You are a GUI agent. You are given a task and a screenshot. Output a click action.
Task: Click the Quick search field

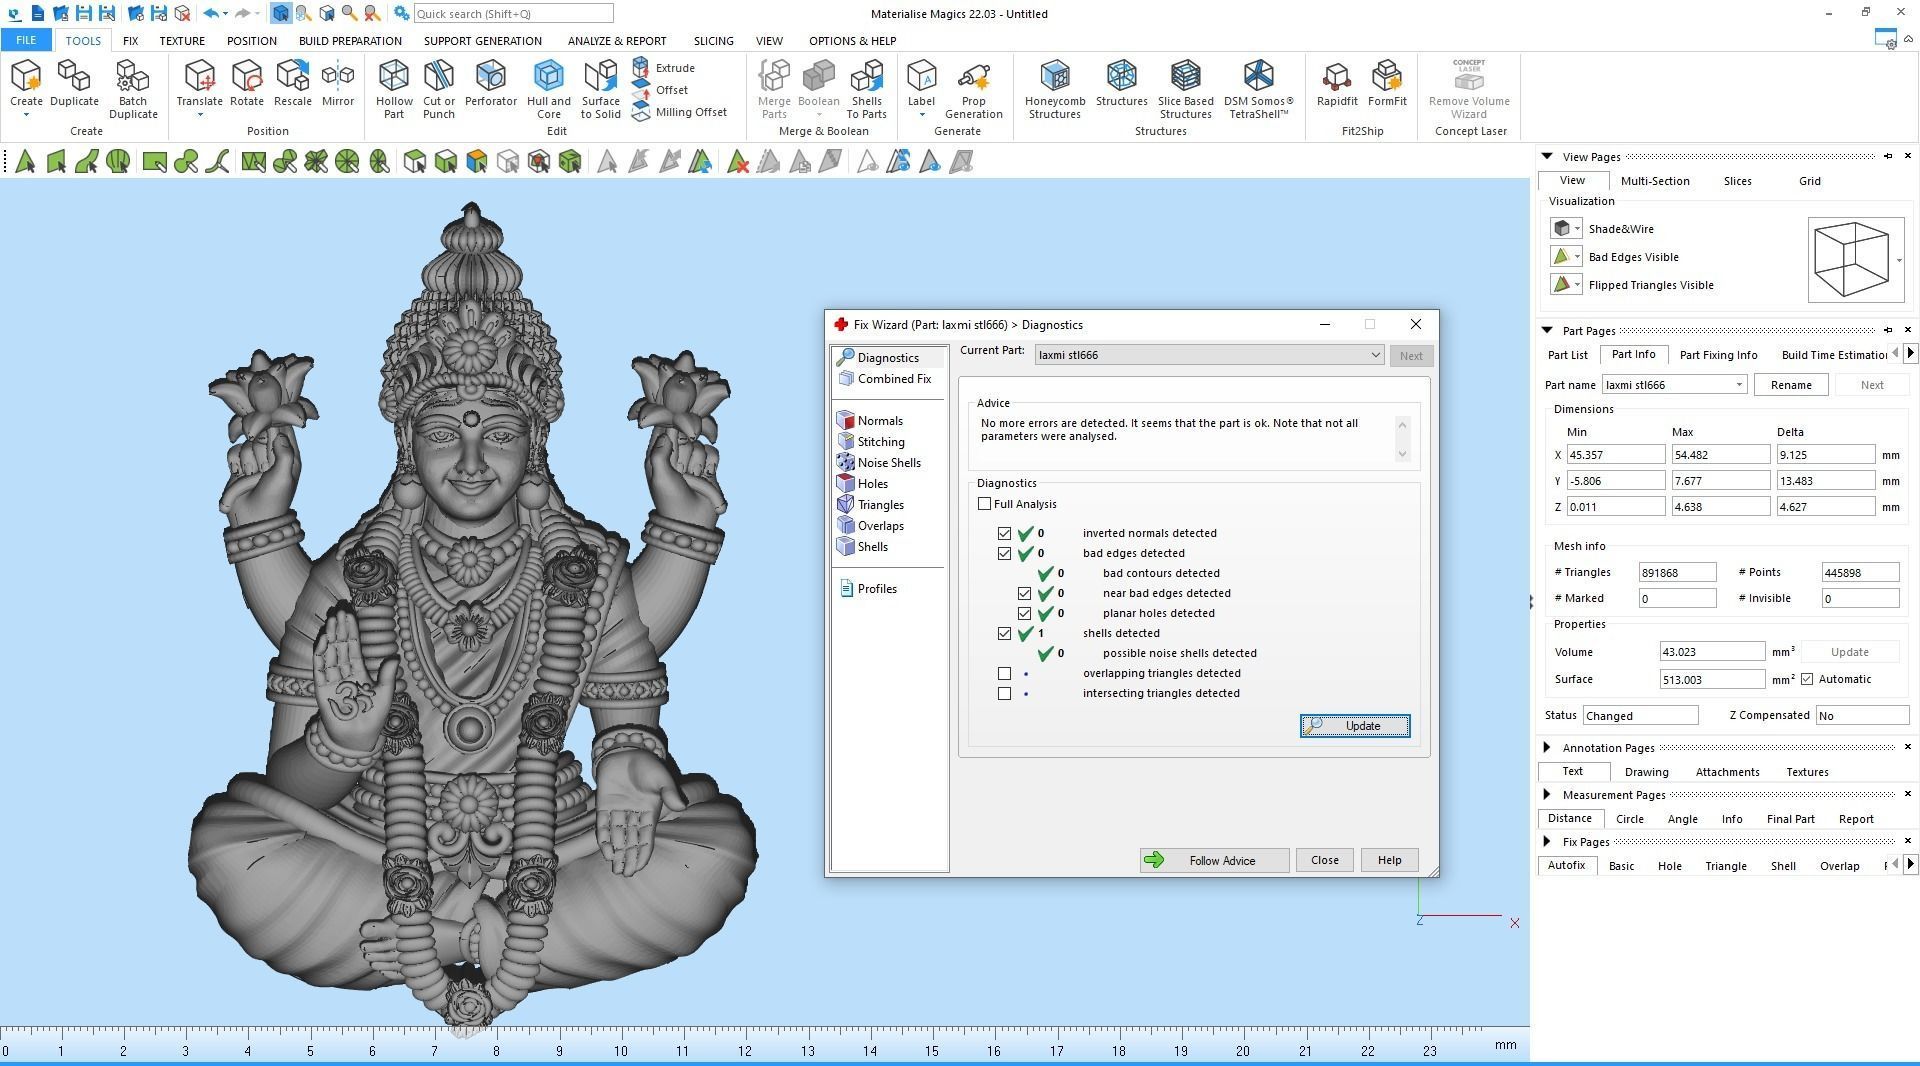[x=512, y=14]
